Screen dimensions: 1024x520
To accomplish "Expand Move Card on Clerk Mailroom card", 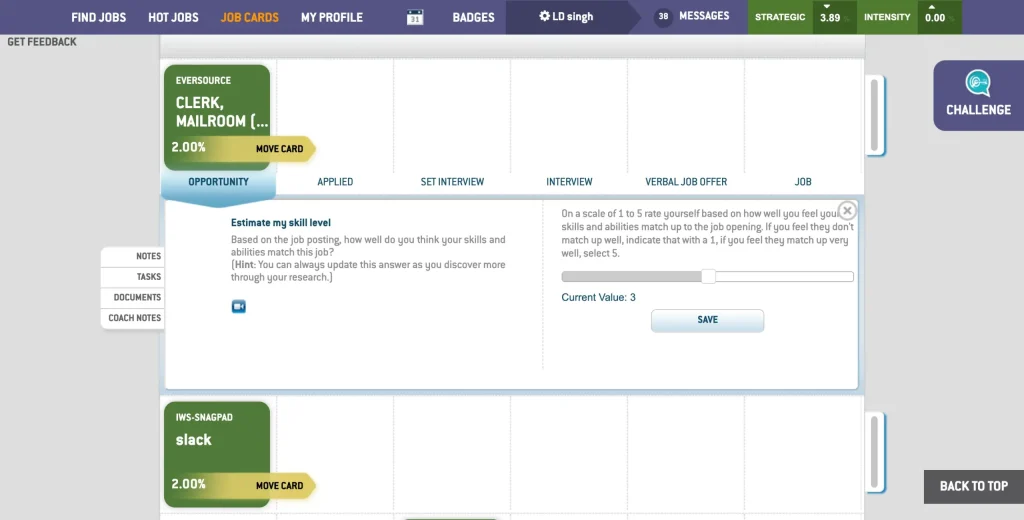I will pos(280,149).
